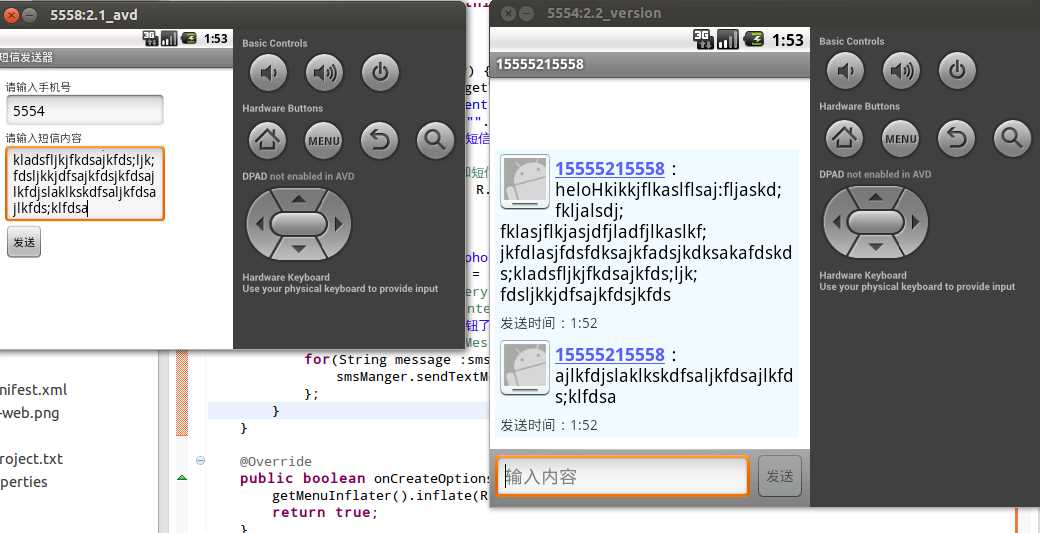
Task: Select roject.txt file in project tree
Action: (32, 459)
